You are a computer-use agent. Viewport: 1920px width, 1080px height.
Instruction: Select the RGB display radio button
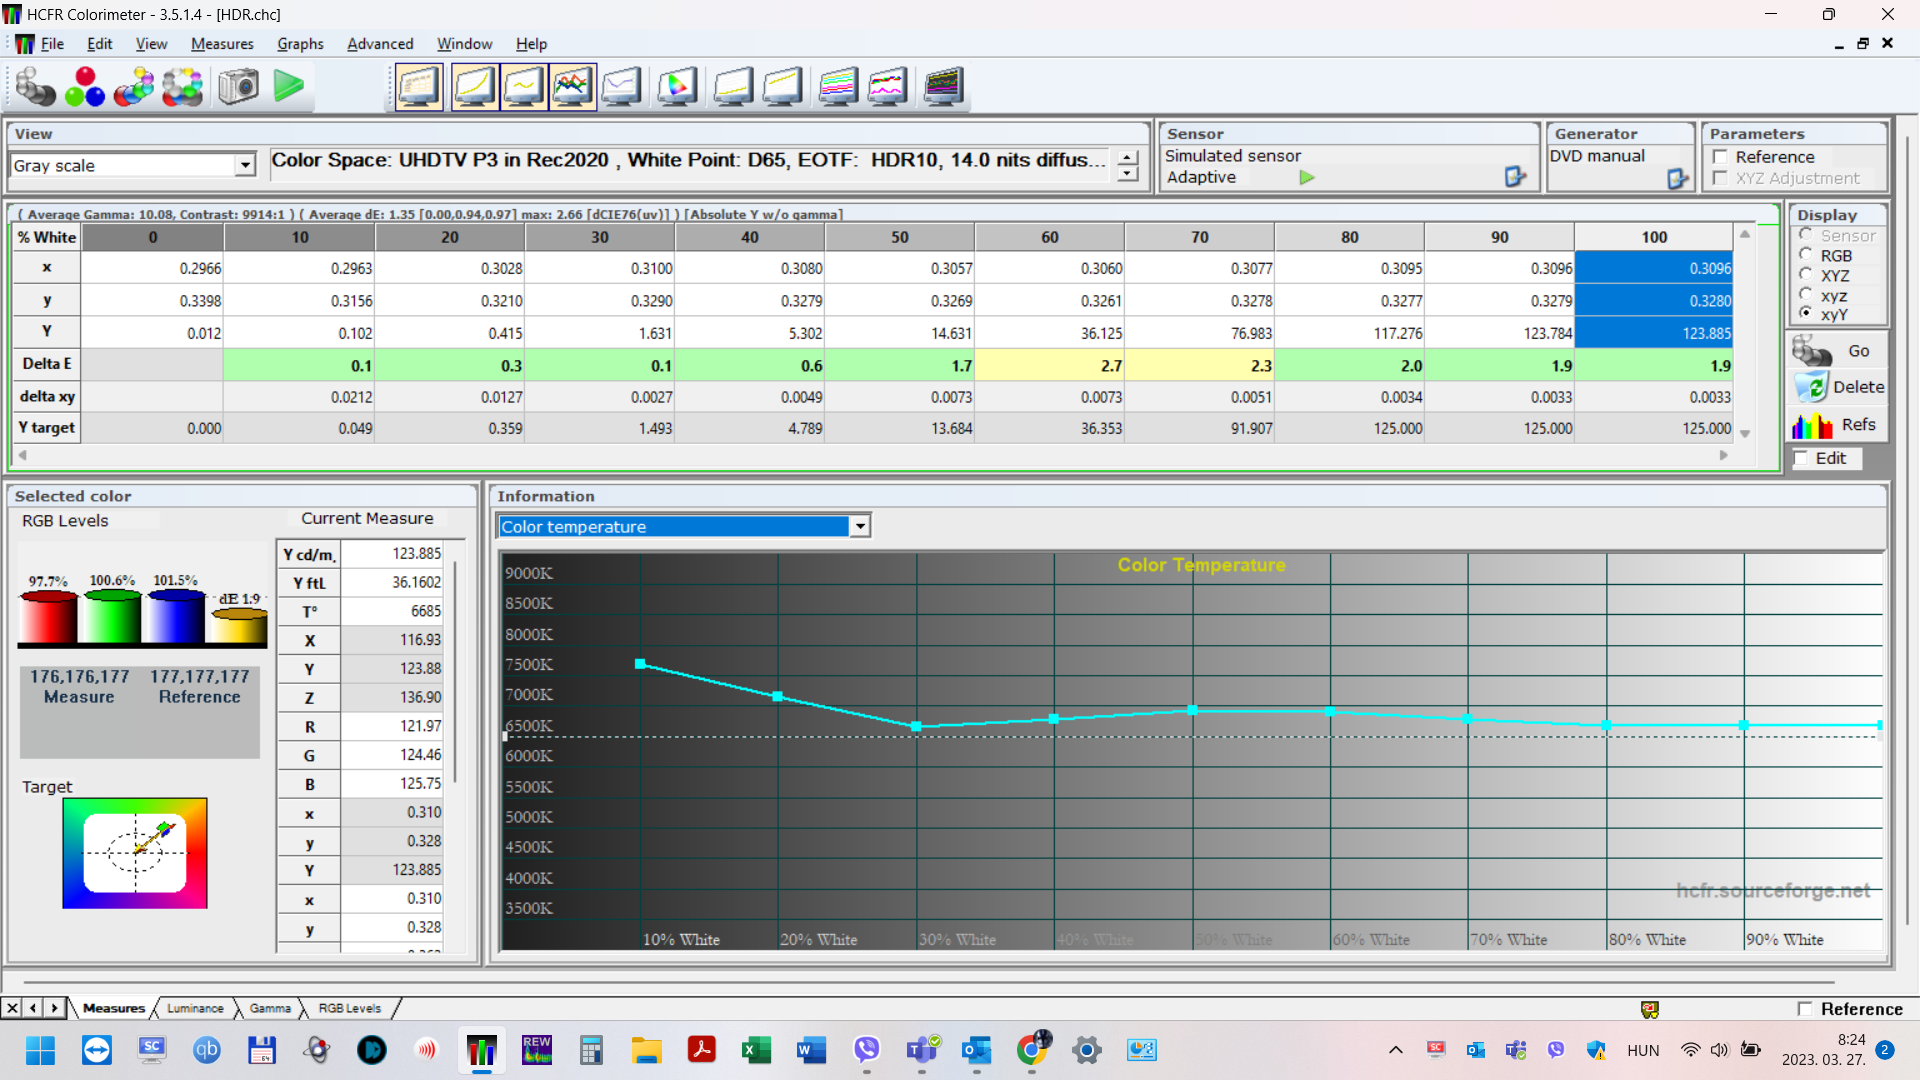(x=1806, y=255)
